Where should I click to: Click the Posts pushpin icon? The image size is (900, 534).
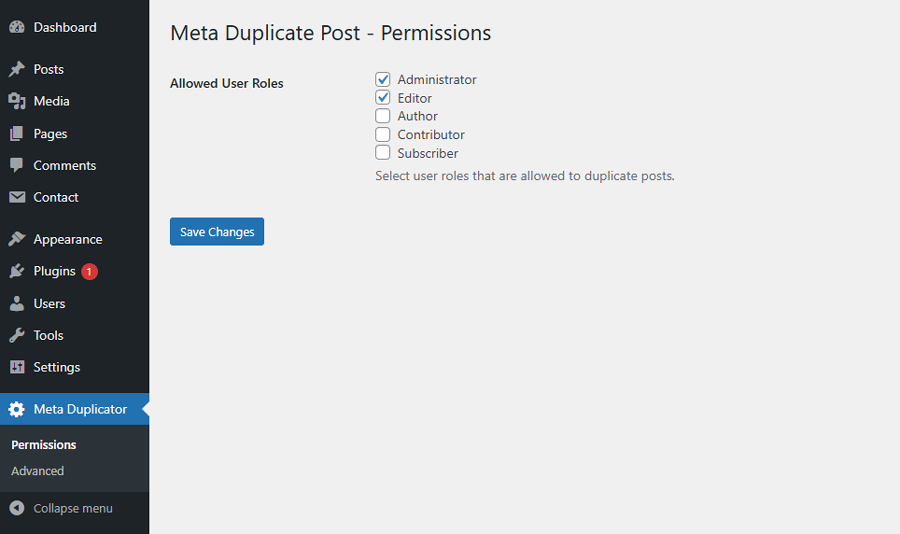point(17,69)
